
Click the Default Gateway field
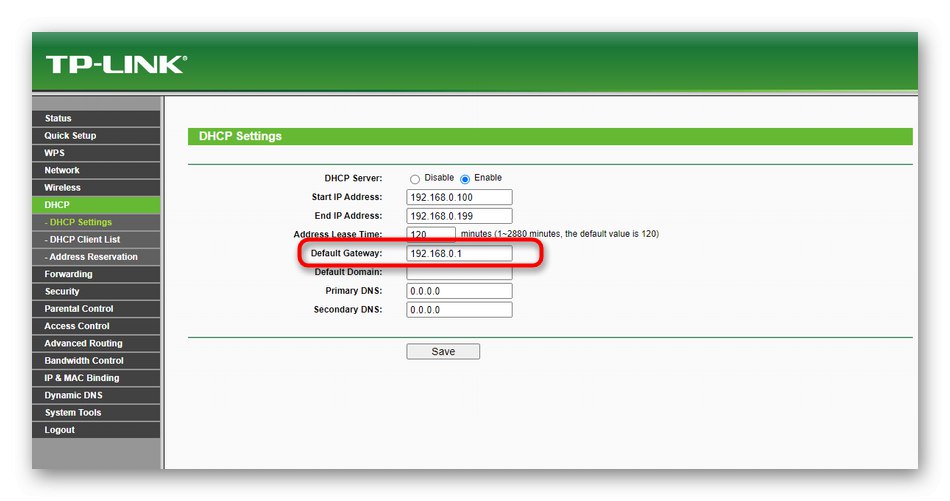click(x=459, y=253)
